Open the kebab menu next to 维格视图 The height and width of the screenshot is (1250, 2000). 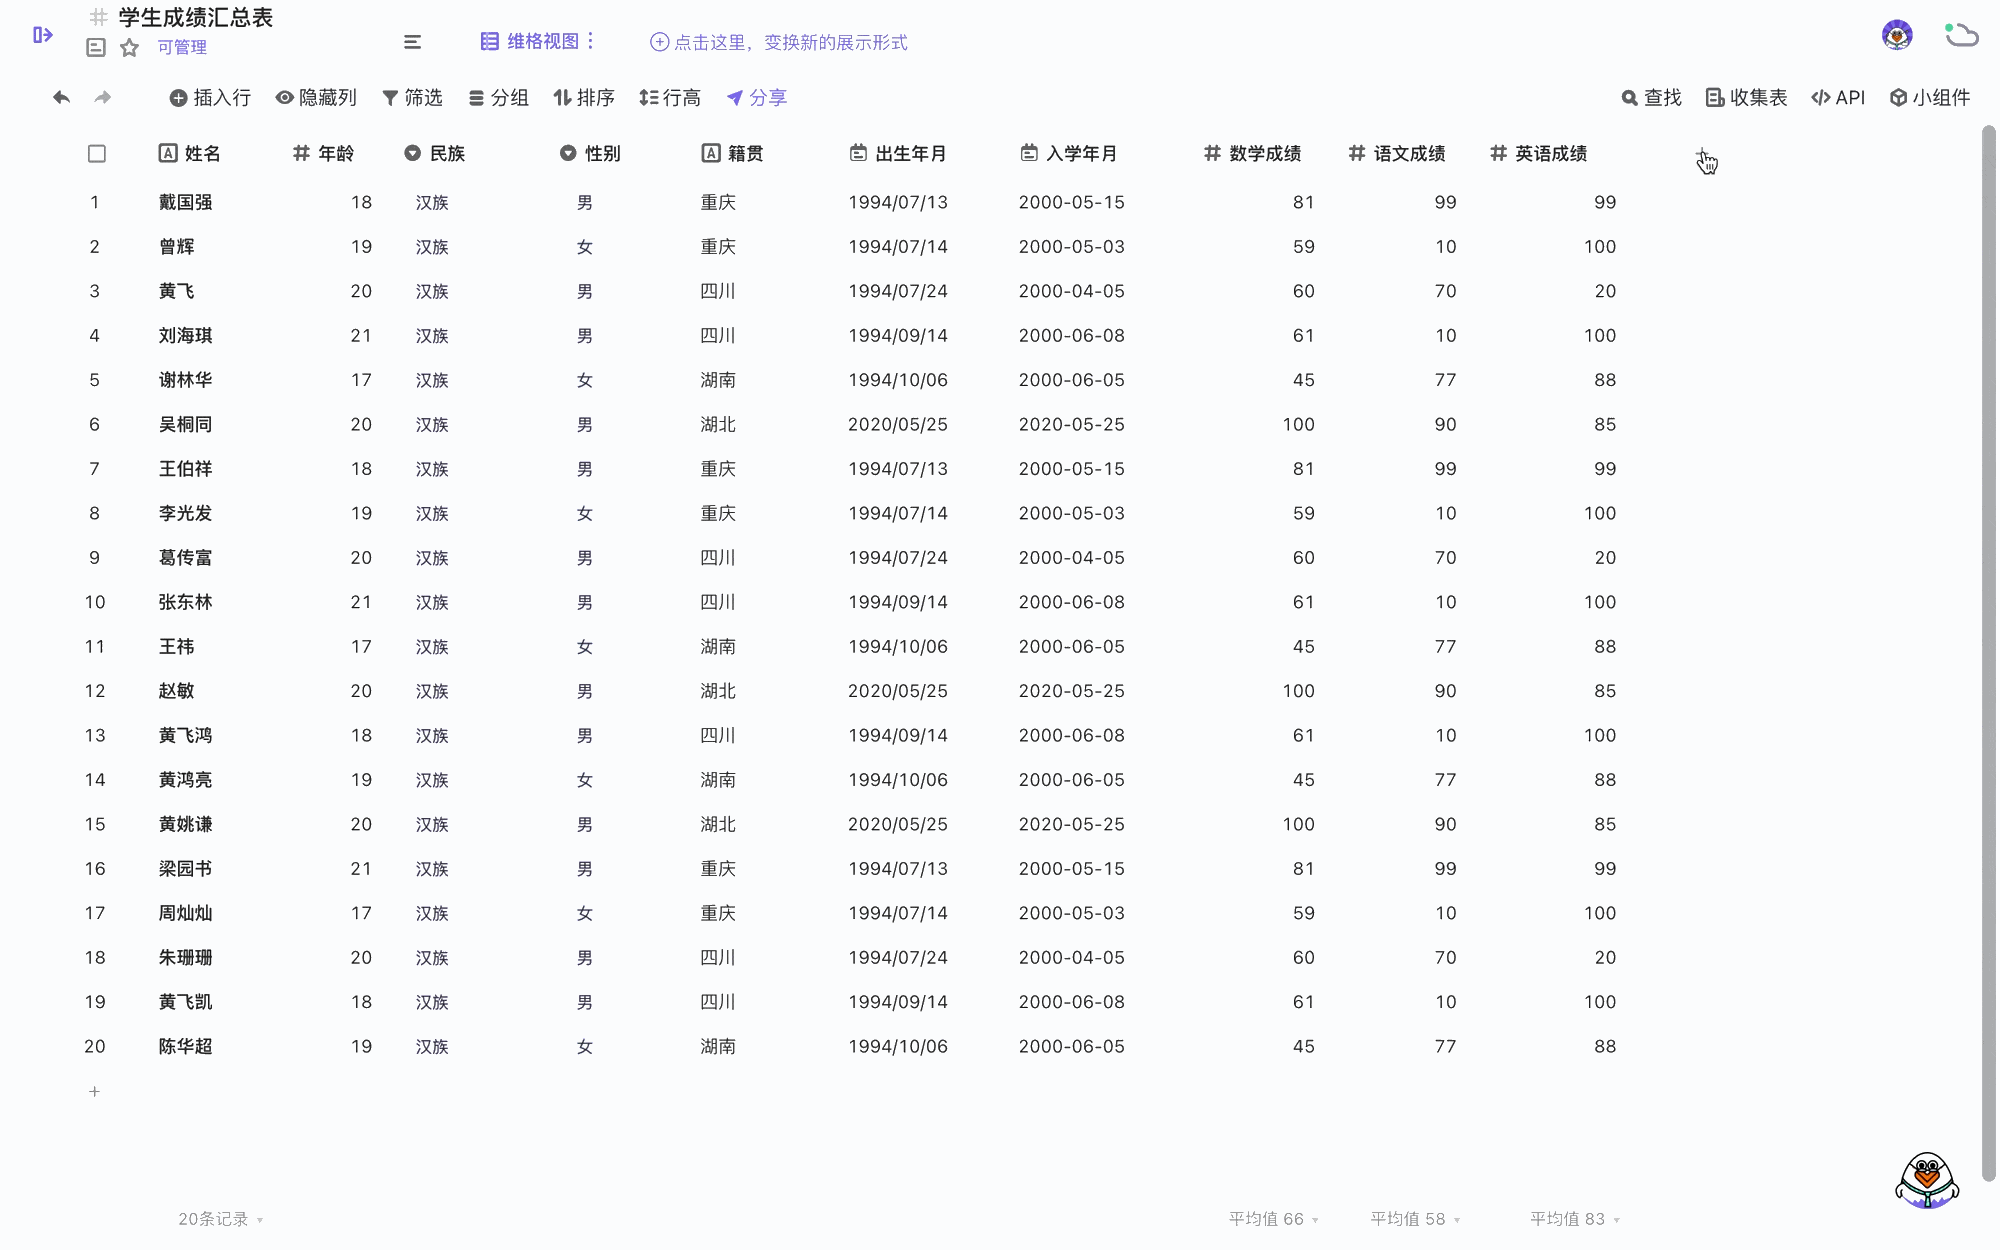point(592,41)
